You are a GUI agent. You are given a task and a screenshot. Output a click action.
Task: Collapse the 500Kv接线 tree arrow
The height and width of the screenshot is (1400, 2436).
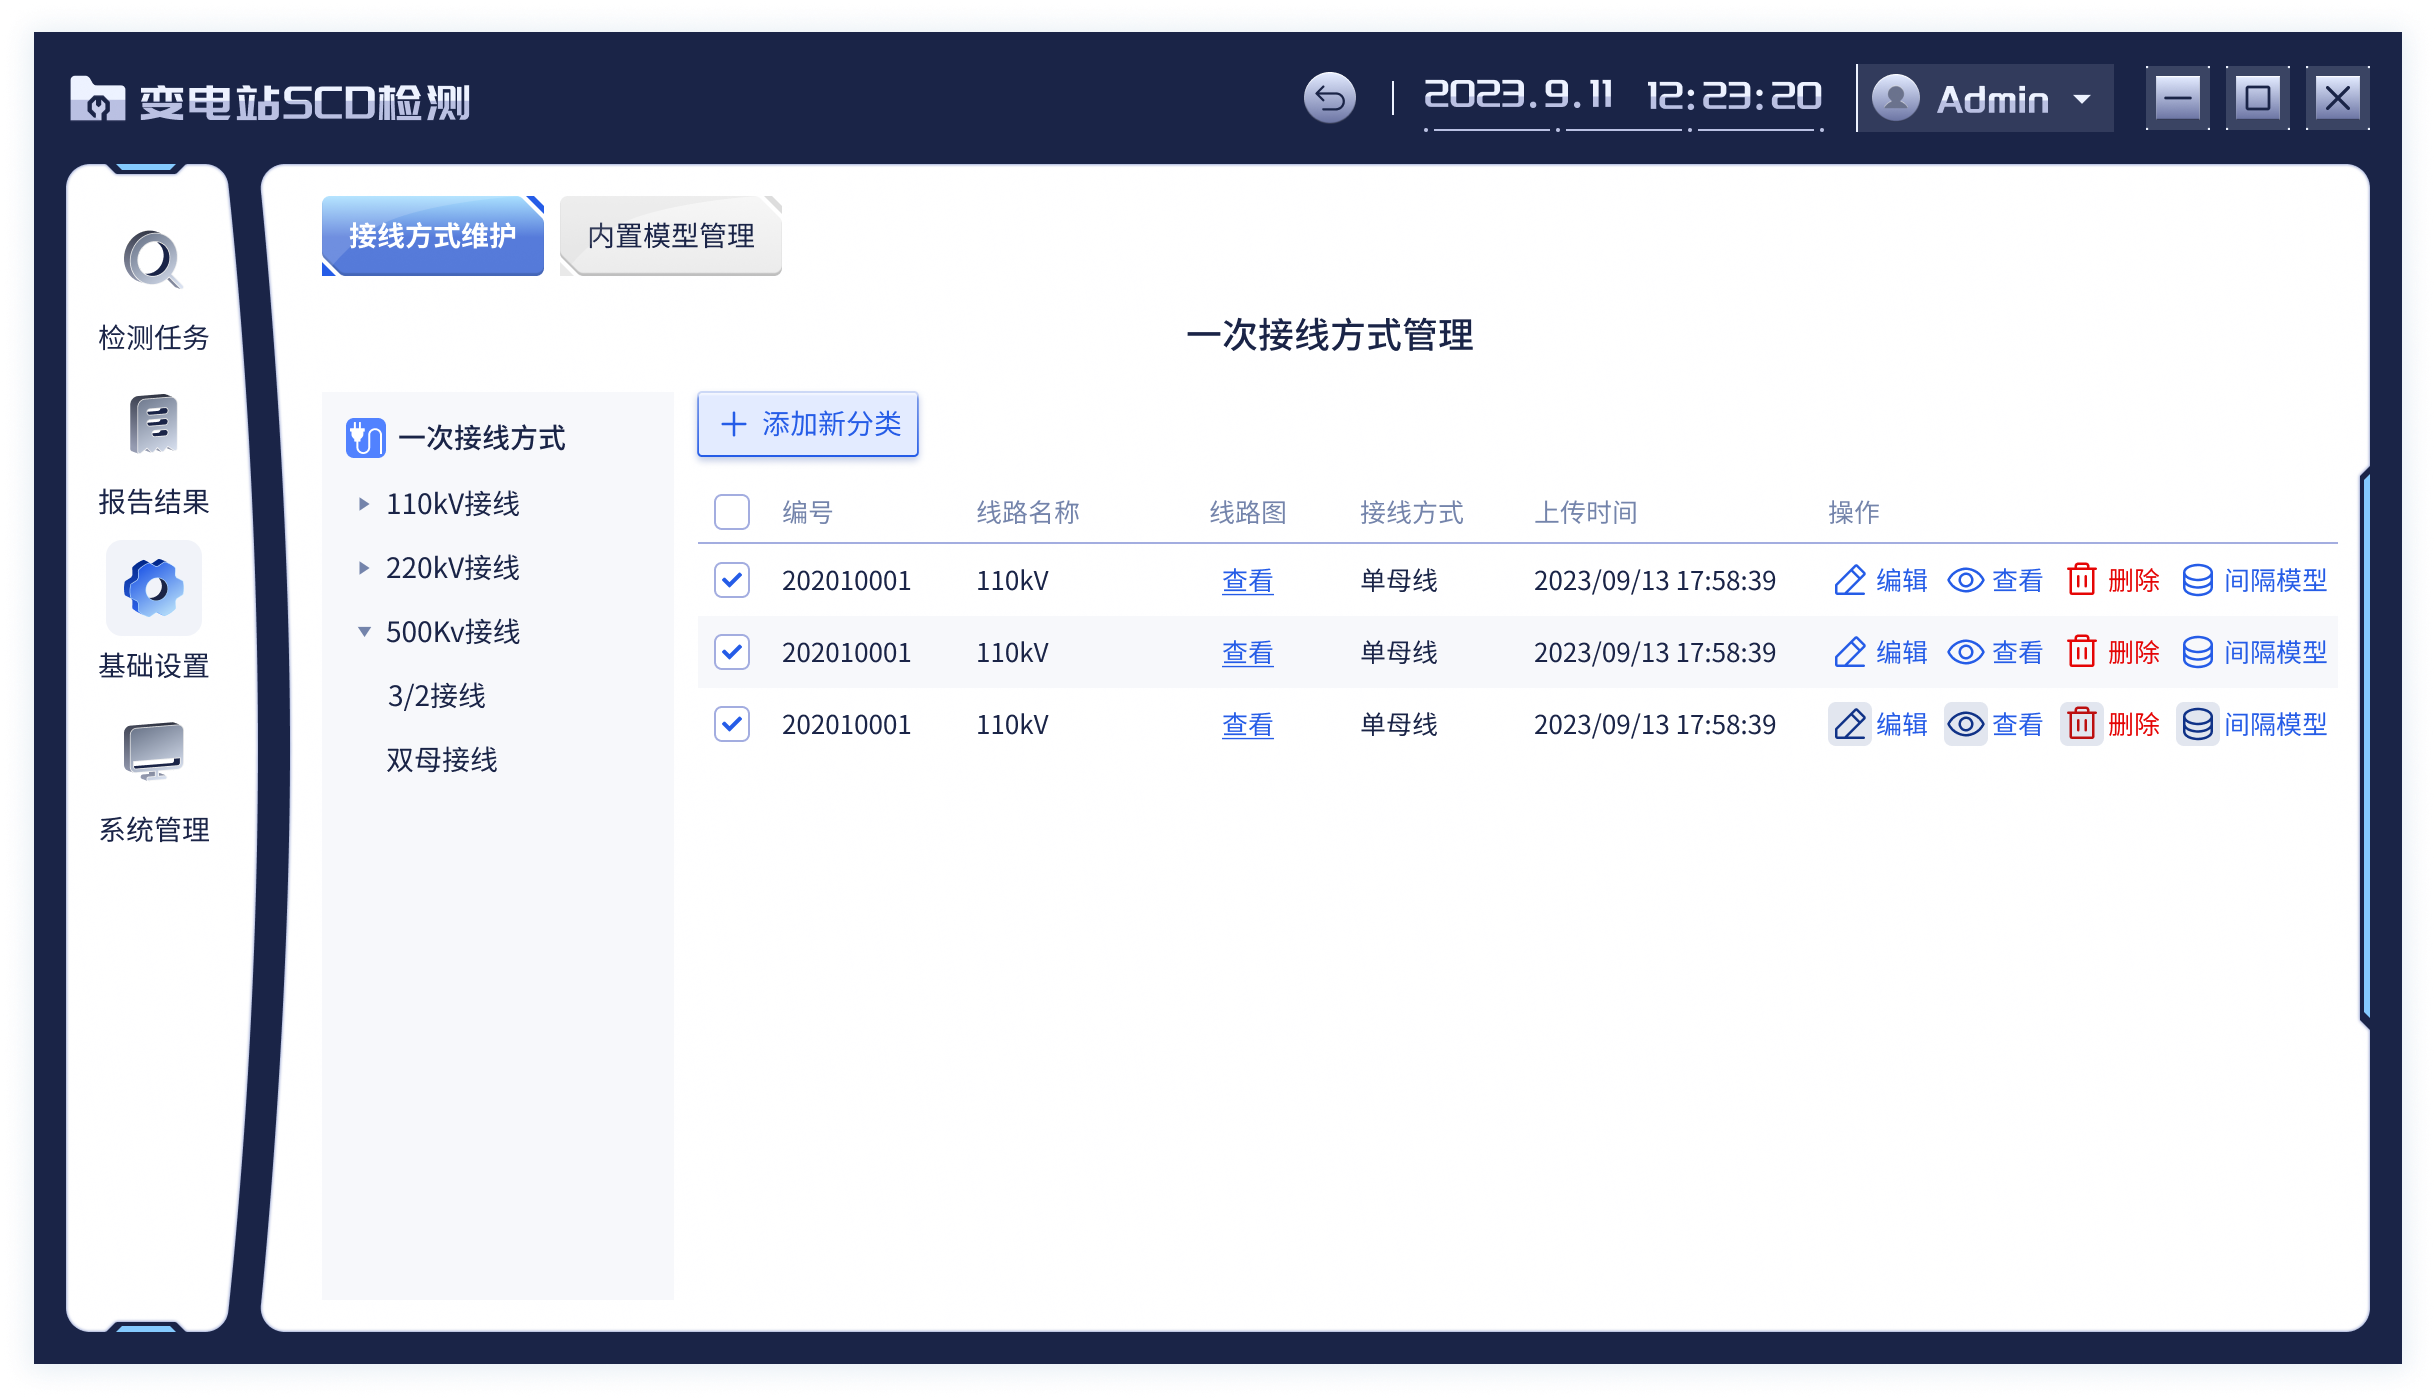pyautogui.click(x=364, y=632)
